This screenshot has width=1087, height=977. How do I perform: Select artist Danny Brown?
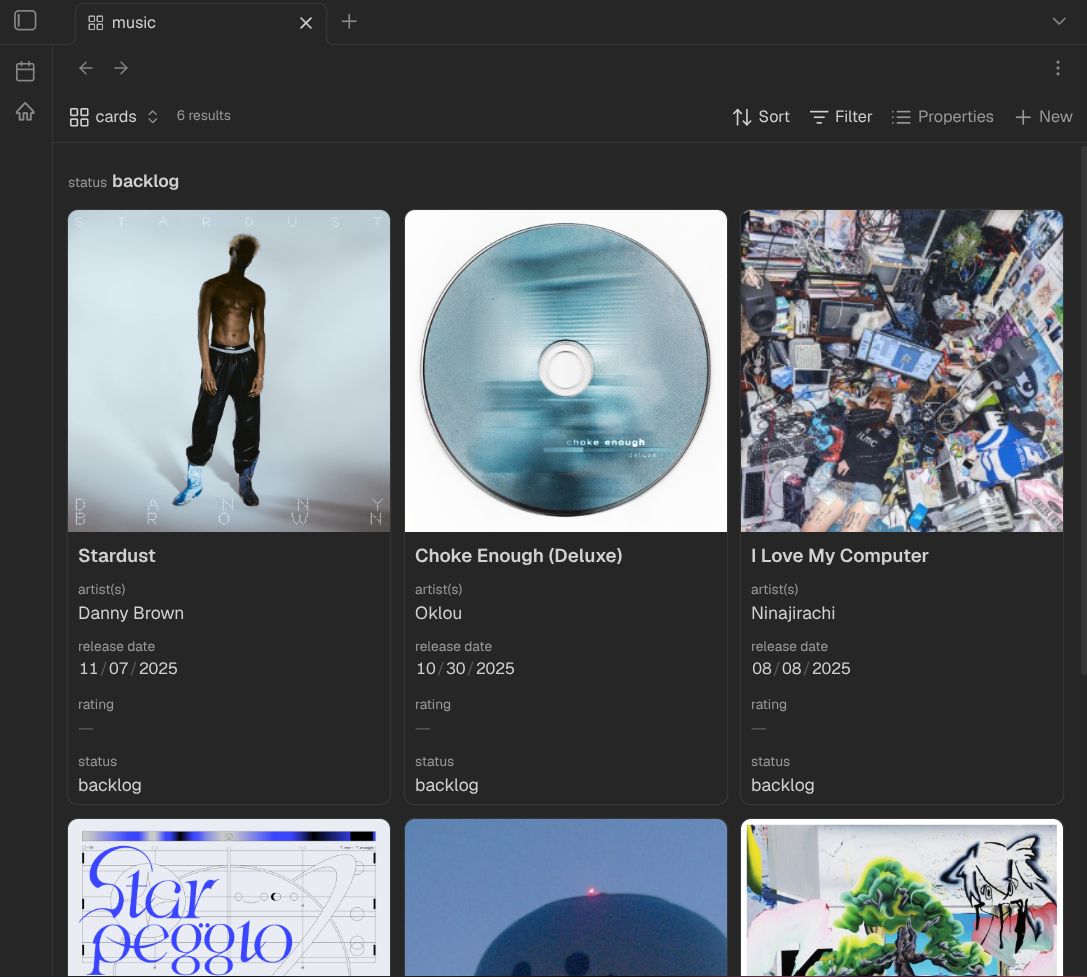point(131,613)
